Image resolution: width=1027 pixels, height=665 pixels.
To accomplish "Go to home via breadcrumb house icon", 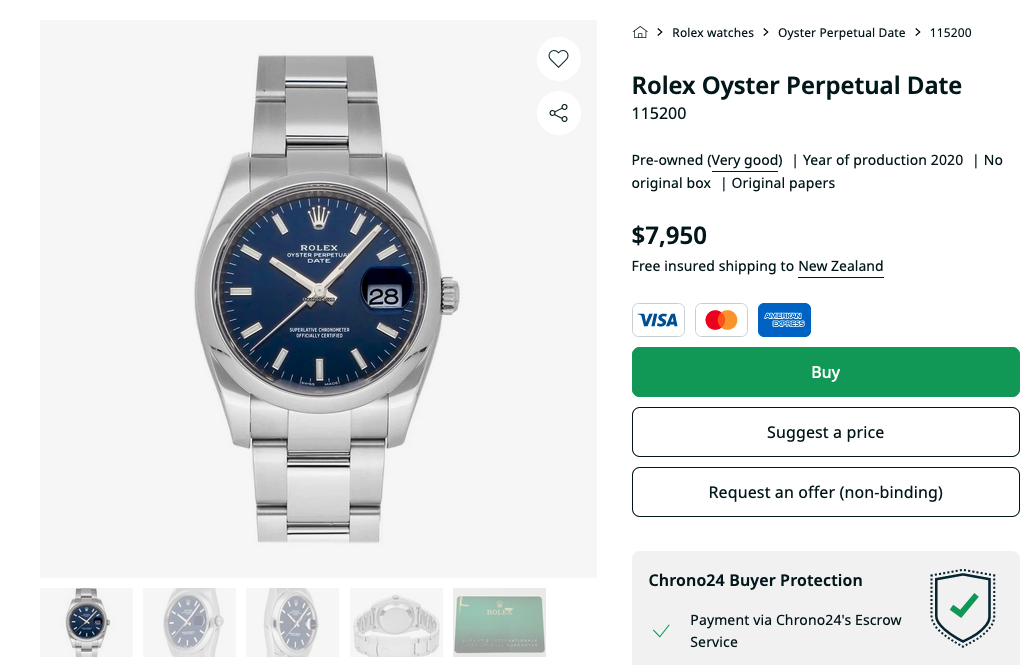I will (640, 33).
